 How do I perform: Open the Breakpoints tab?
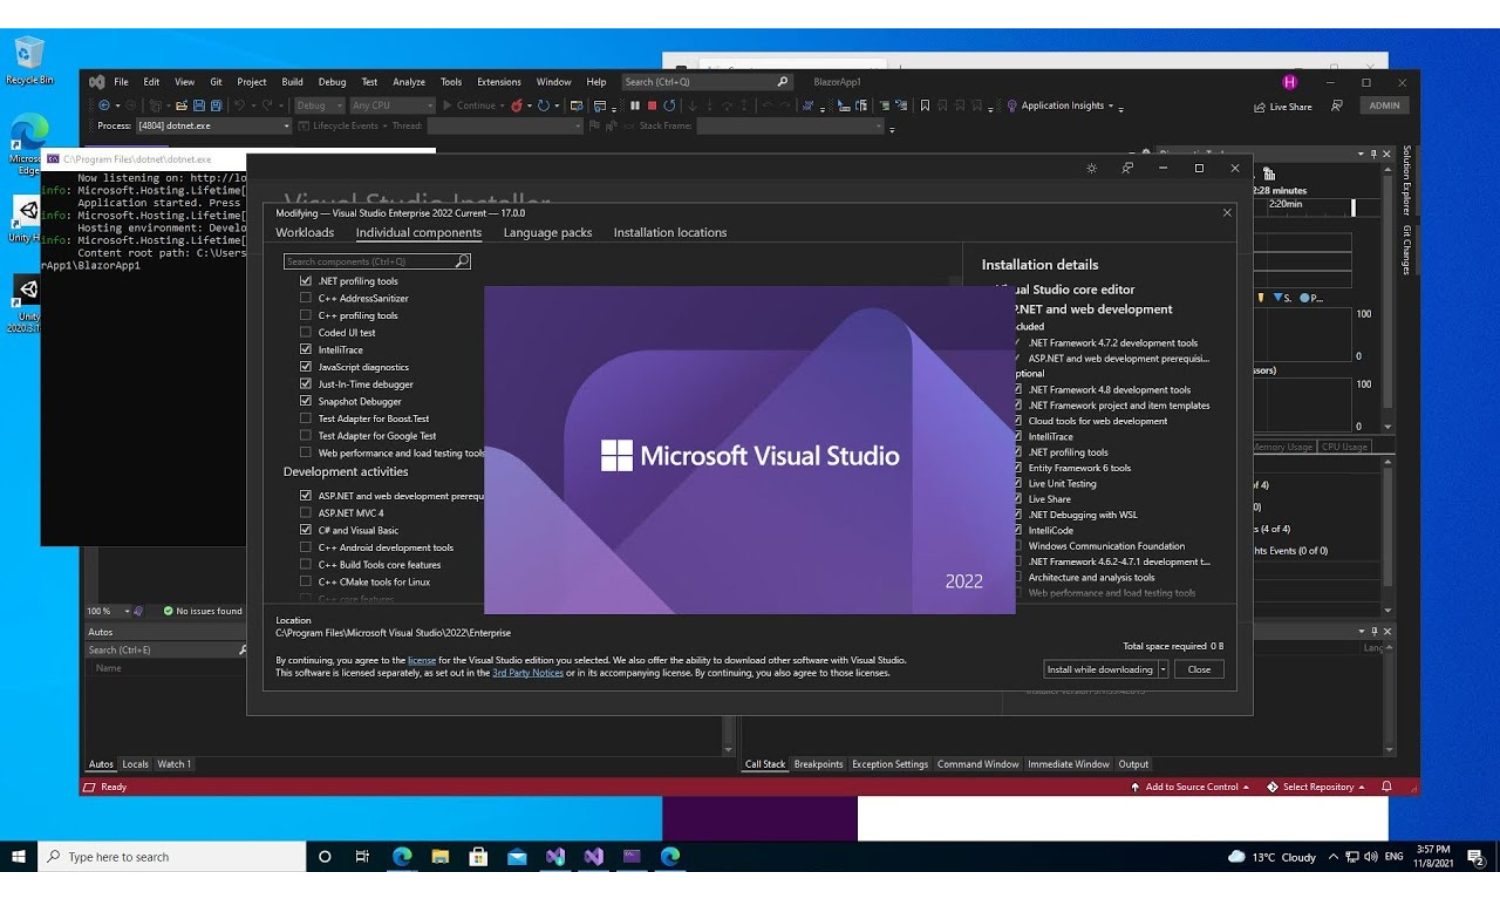pyautogui.click(x=818, y=764)
